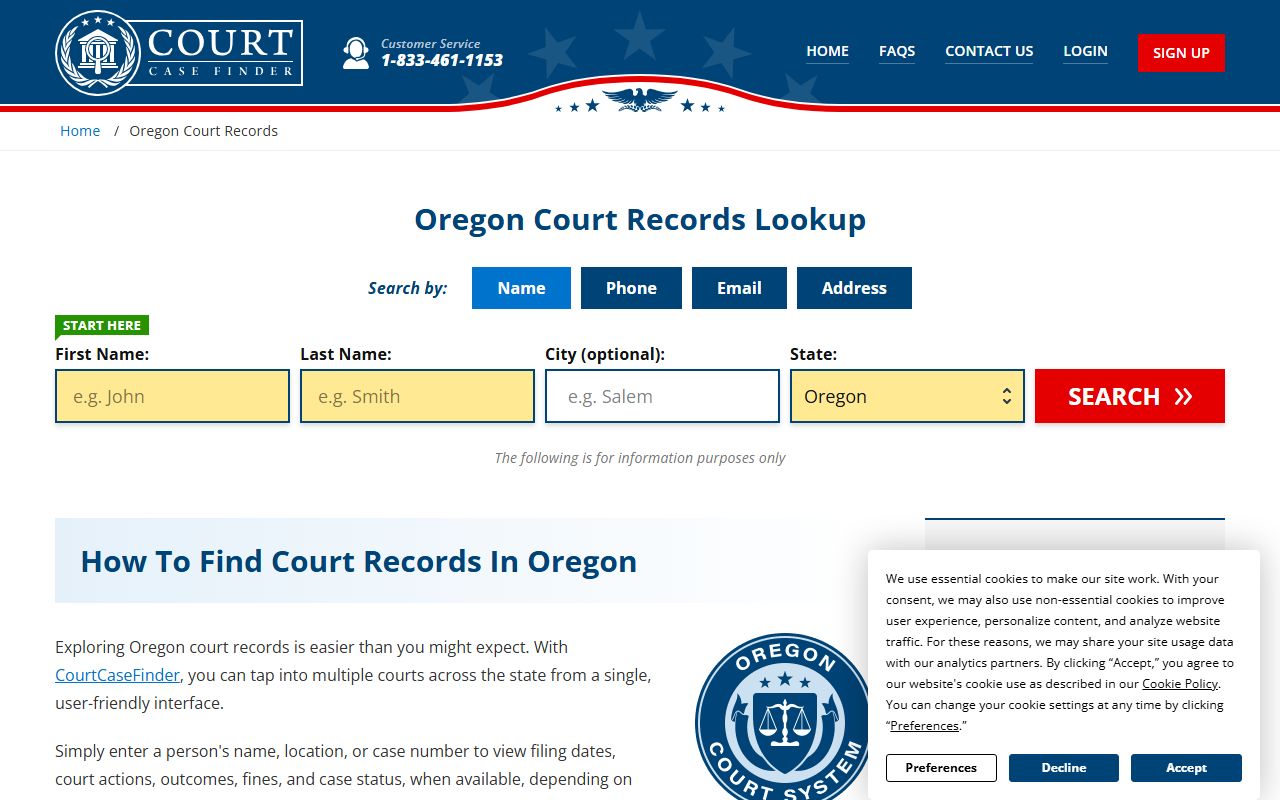Focus the First Name input field
This screenshot has width=1280, height=800.
(172, 396)
